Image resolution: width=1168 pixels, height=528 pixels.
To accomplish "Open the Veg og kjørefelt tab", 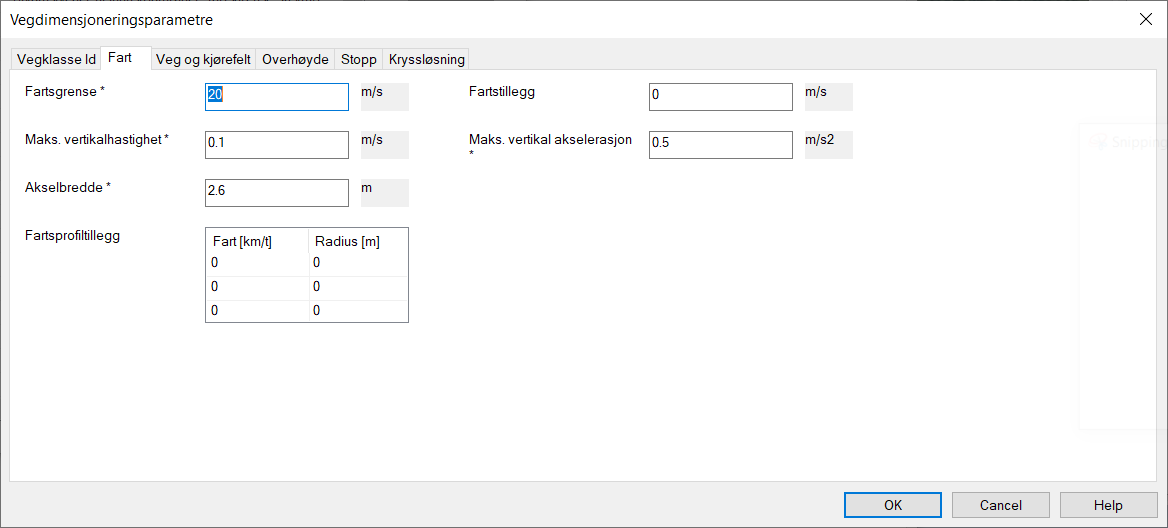I will coord(203,59).
